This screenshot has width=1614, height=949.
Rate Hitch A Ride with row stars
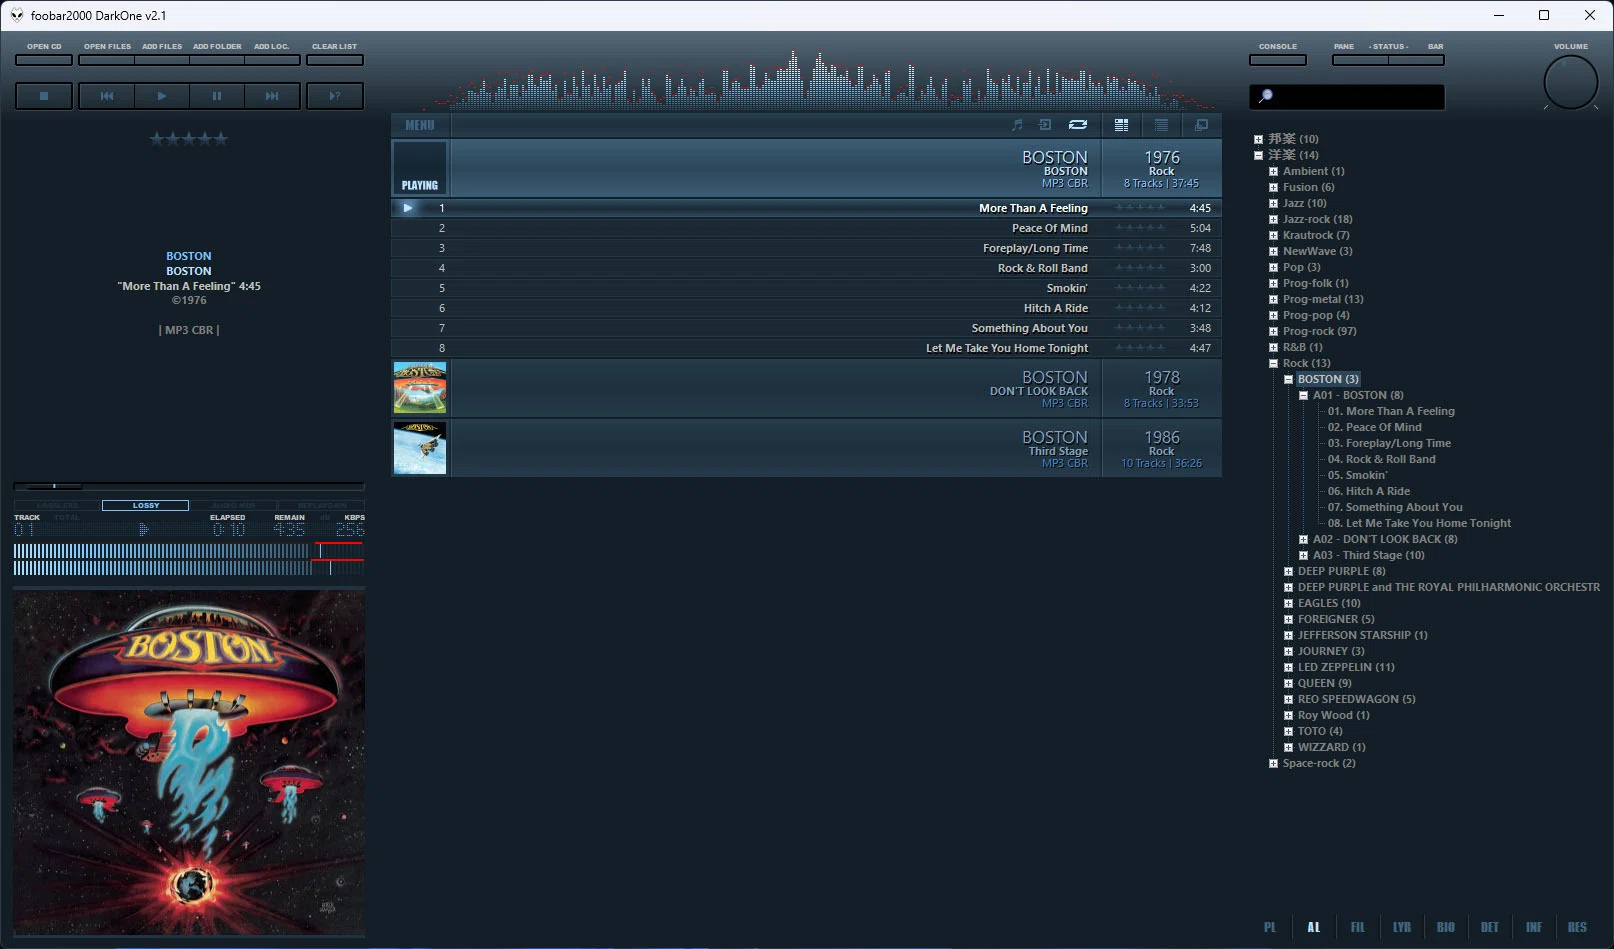(x=1140, y=308)
